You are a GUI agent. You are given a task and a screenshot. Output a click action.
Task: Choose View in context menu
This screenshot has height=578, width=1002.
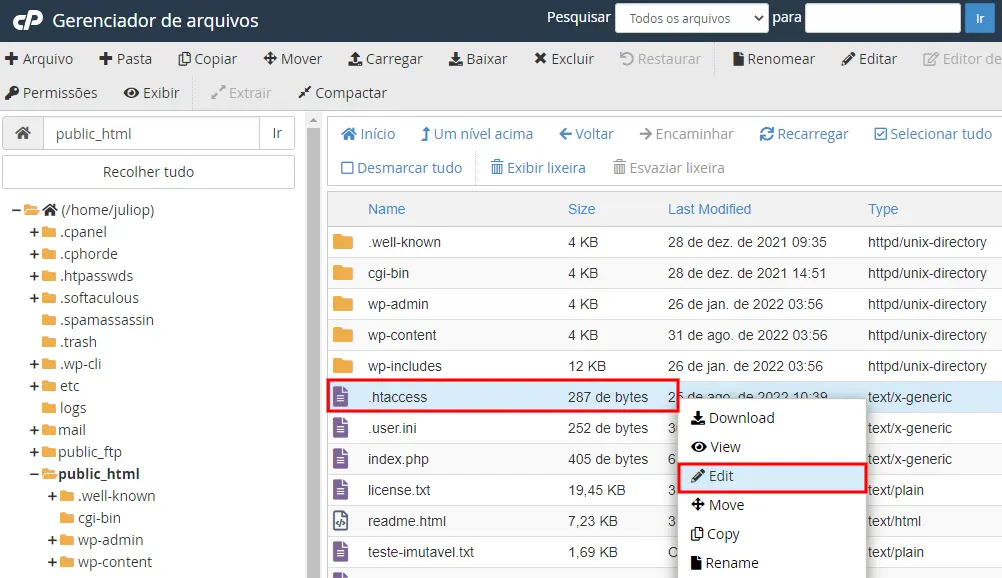coord(772,447)
